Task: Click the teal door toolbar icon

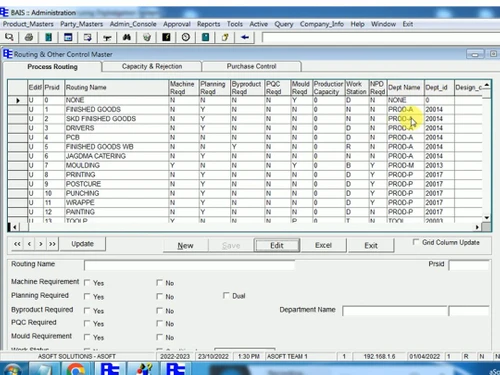Action: click(x=48, y=37)
